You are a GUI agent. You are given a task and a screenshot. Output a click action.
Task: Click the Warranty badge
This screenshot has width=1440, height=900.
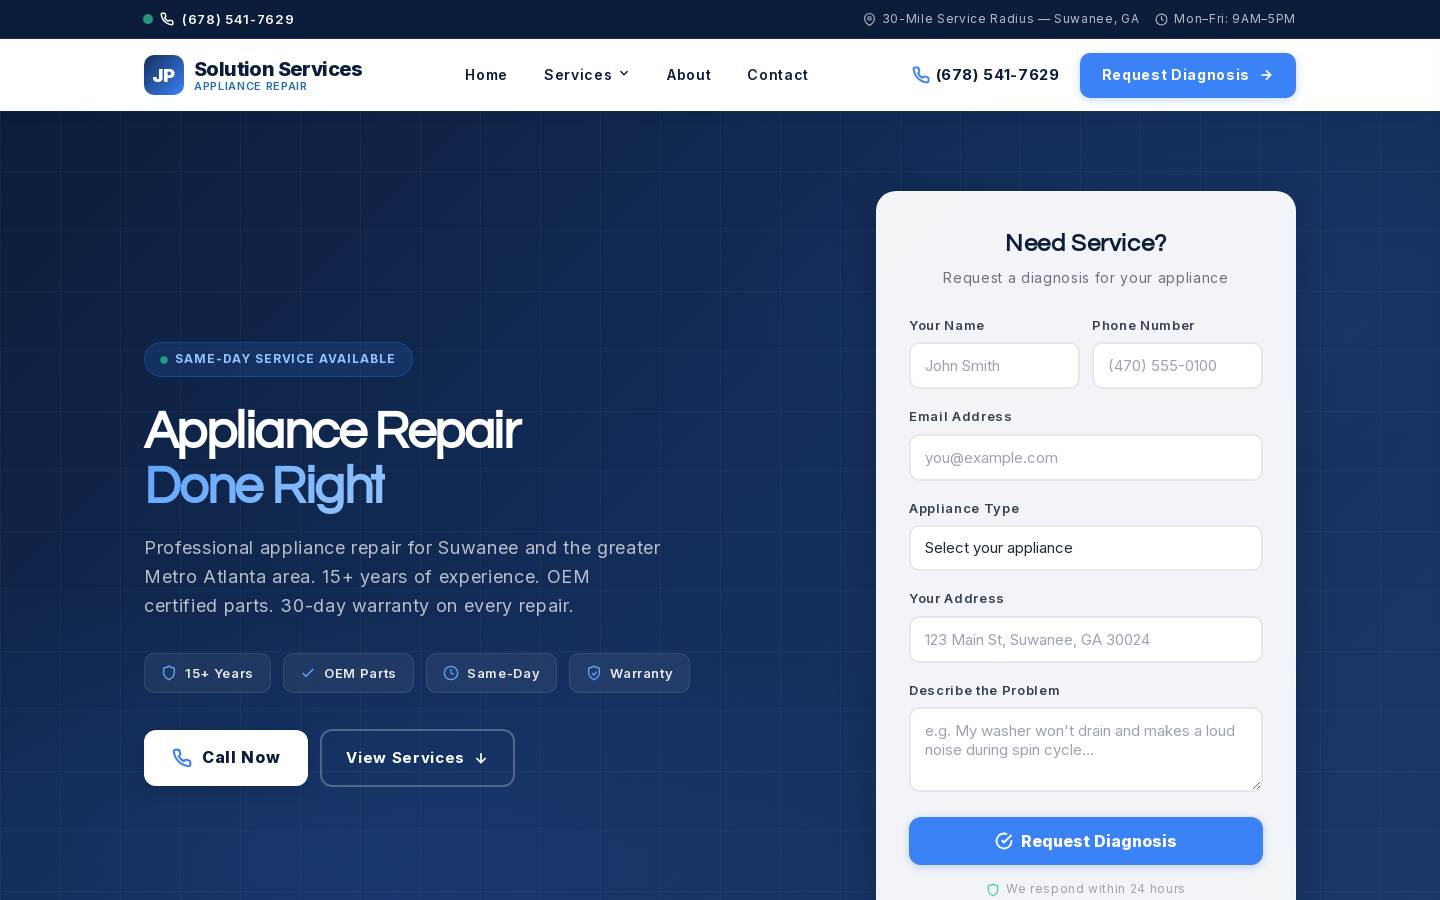629,673
